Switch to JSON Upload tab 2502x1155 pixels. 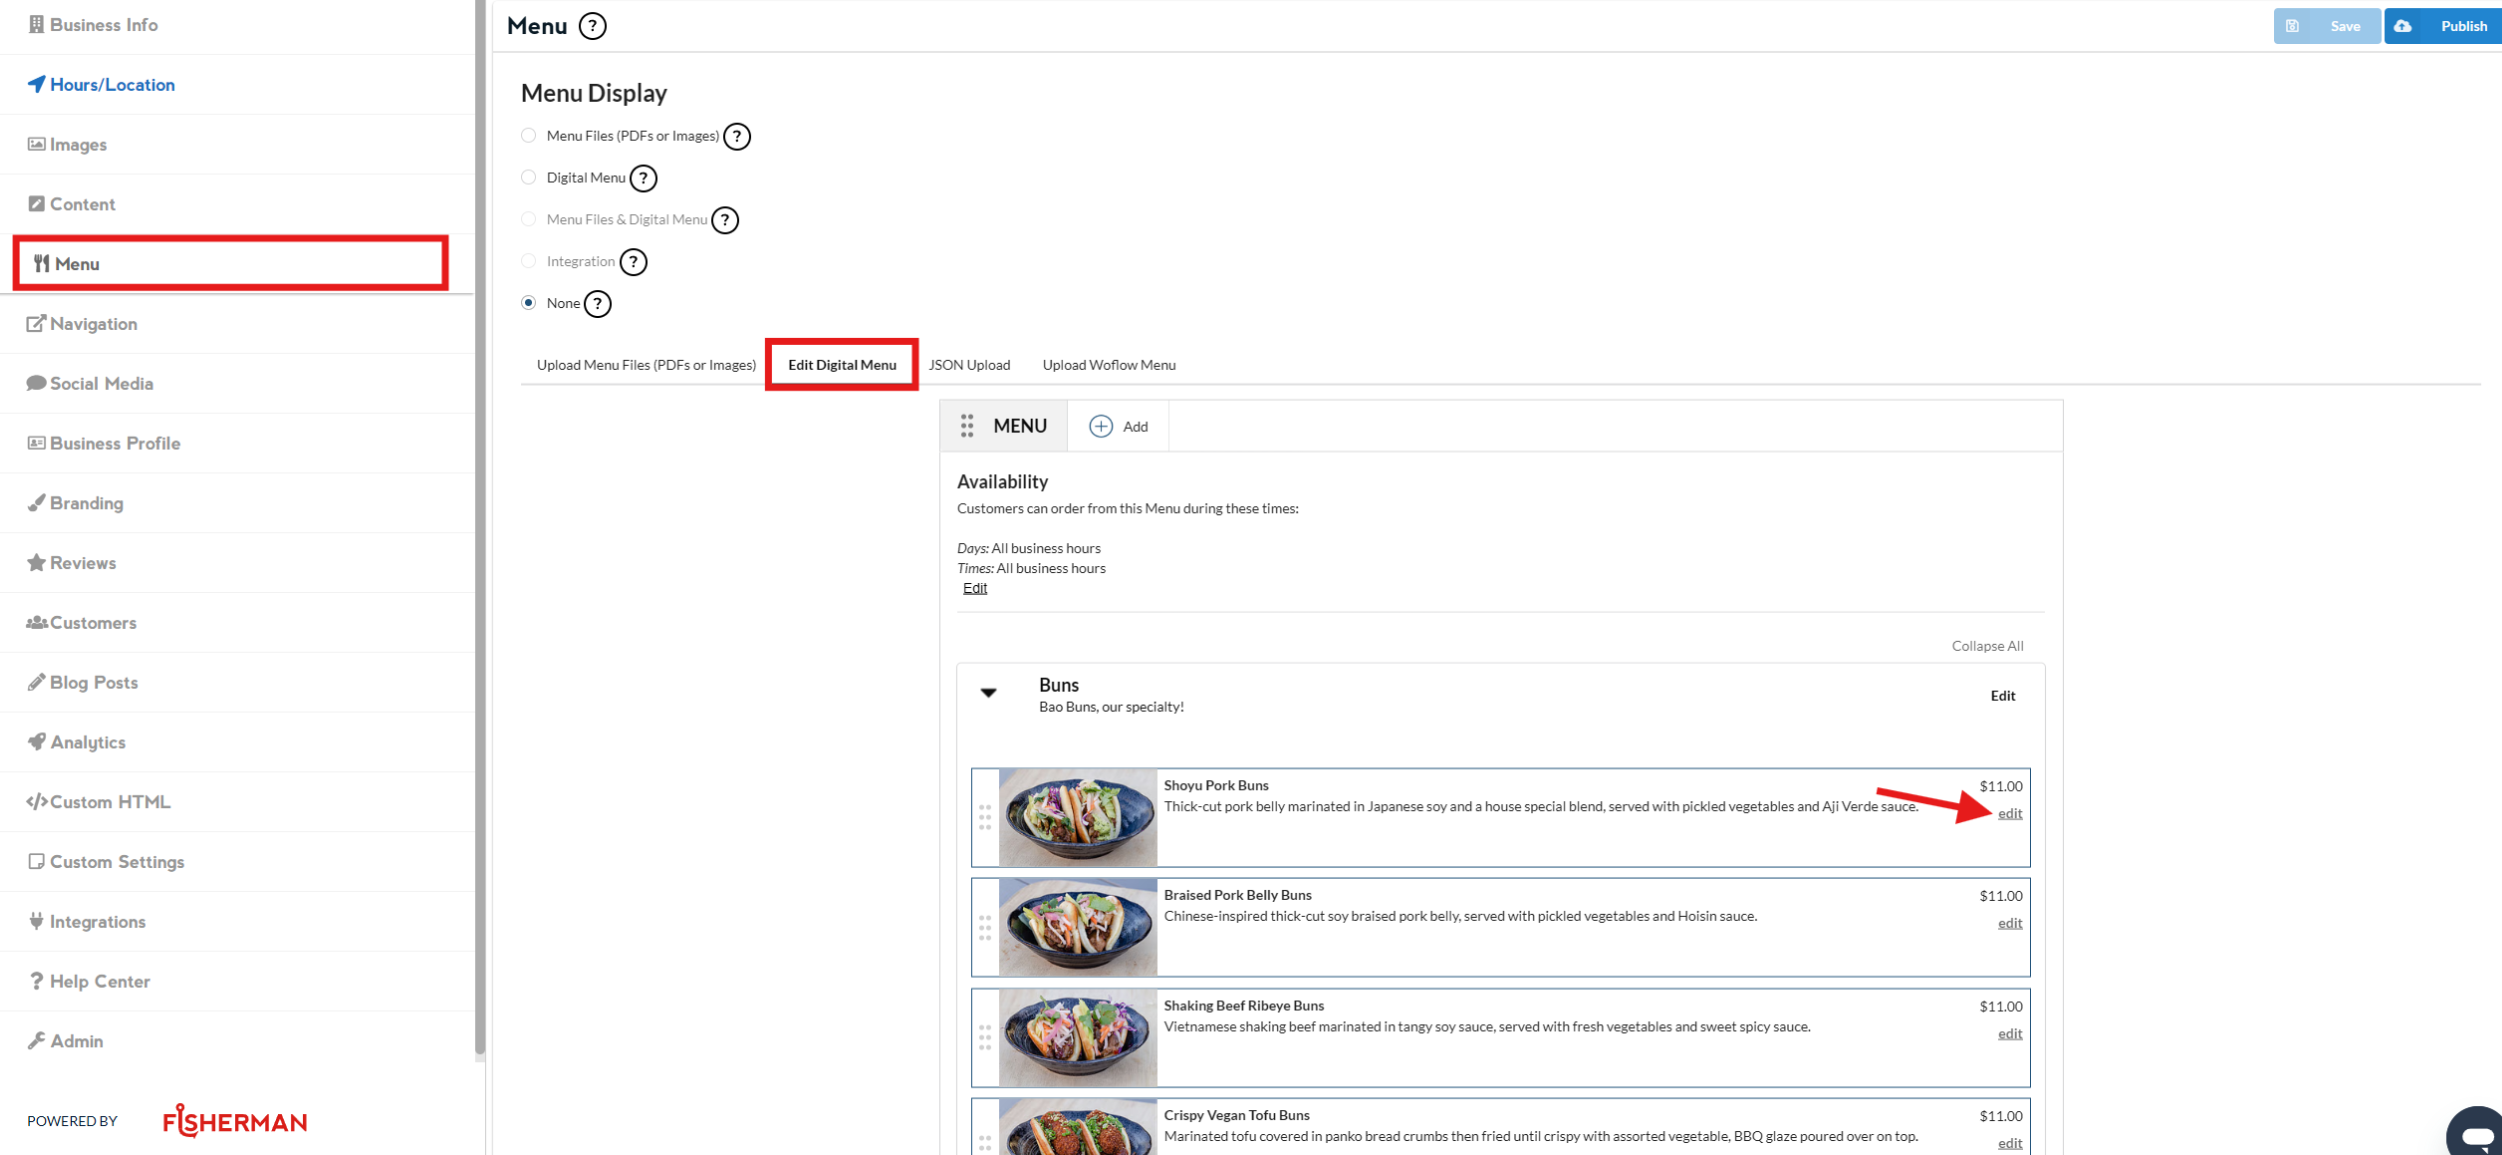pyautogui.click(x=969, y=365)
